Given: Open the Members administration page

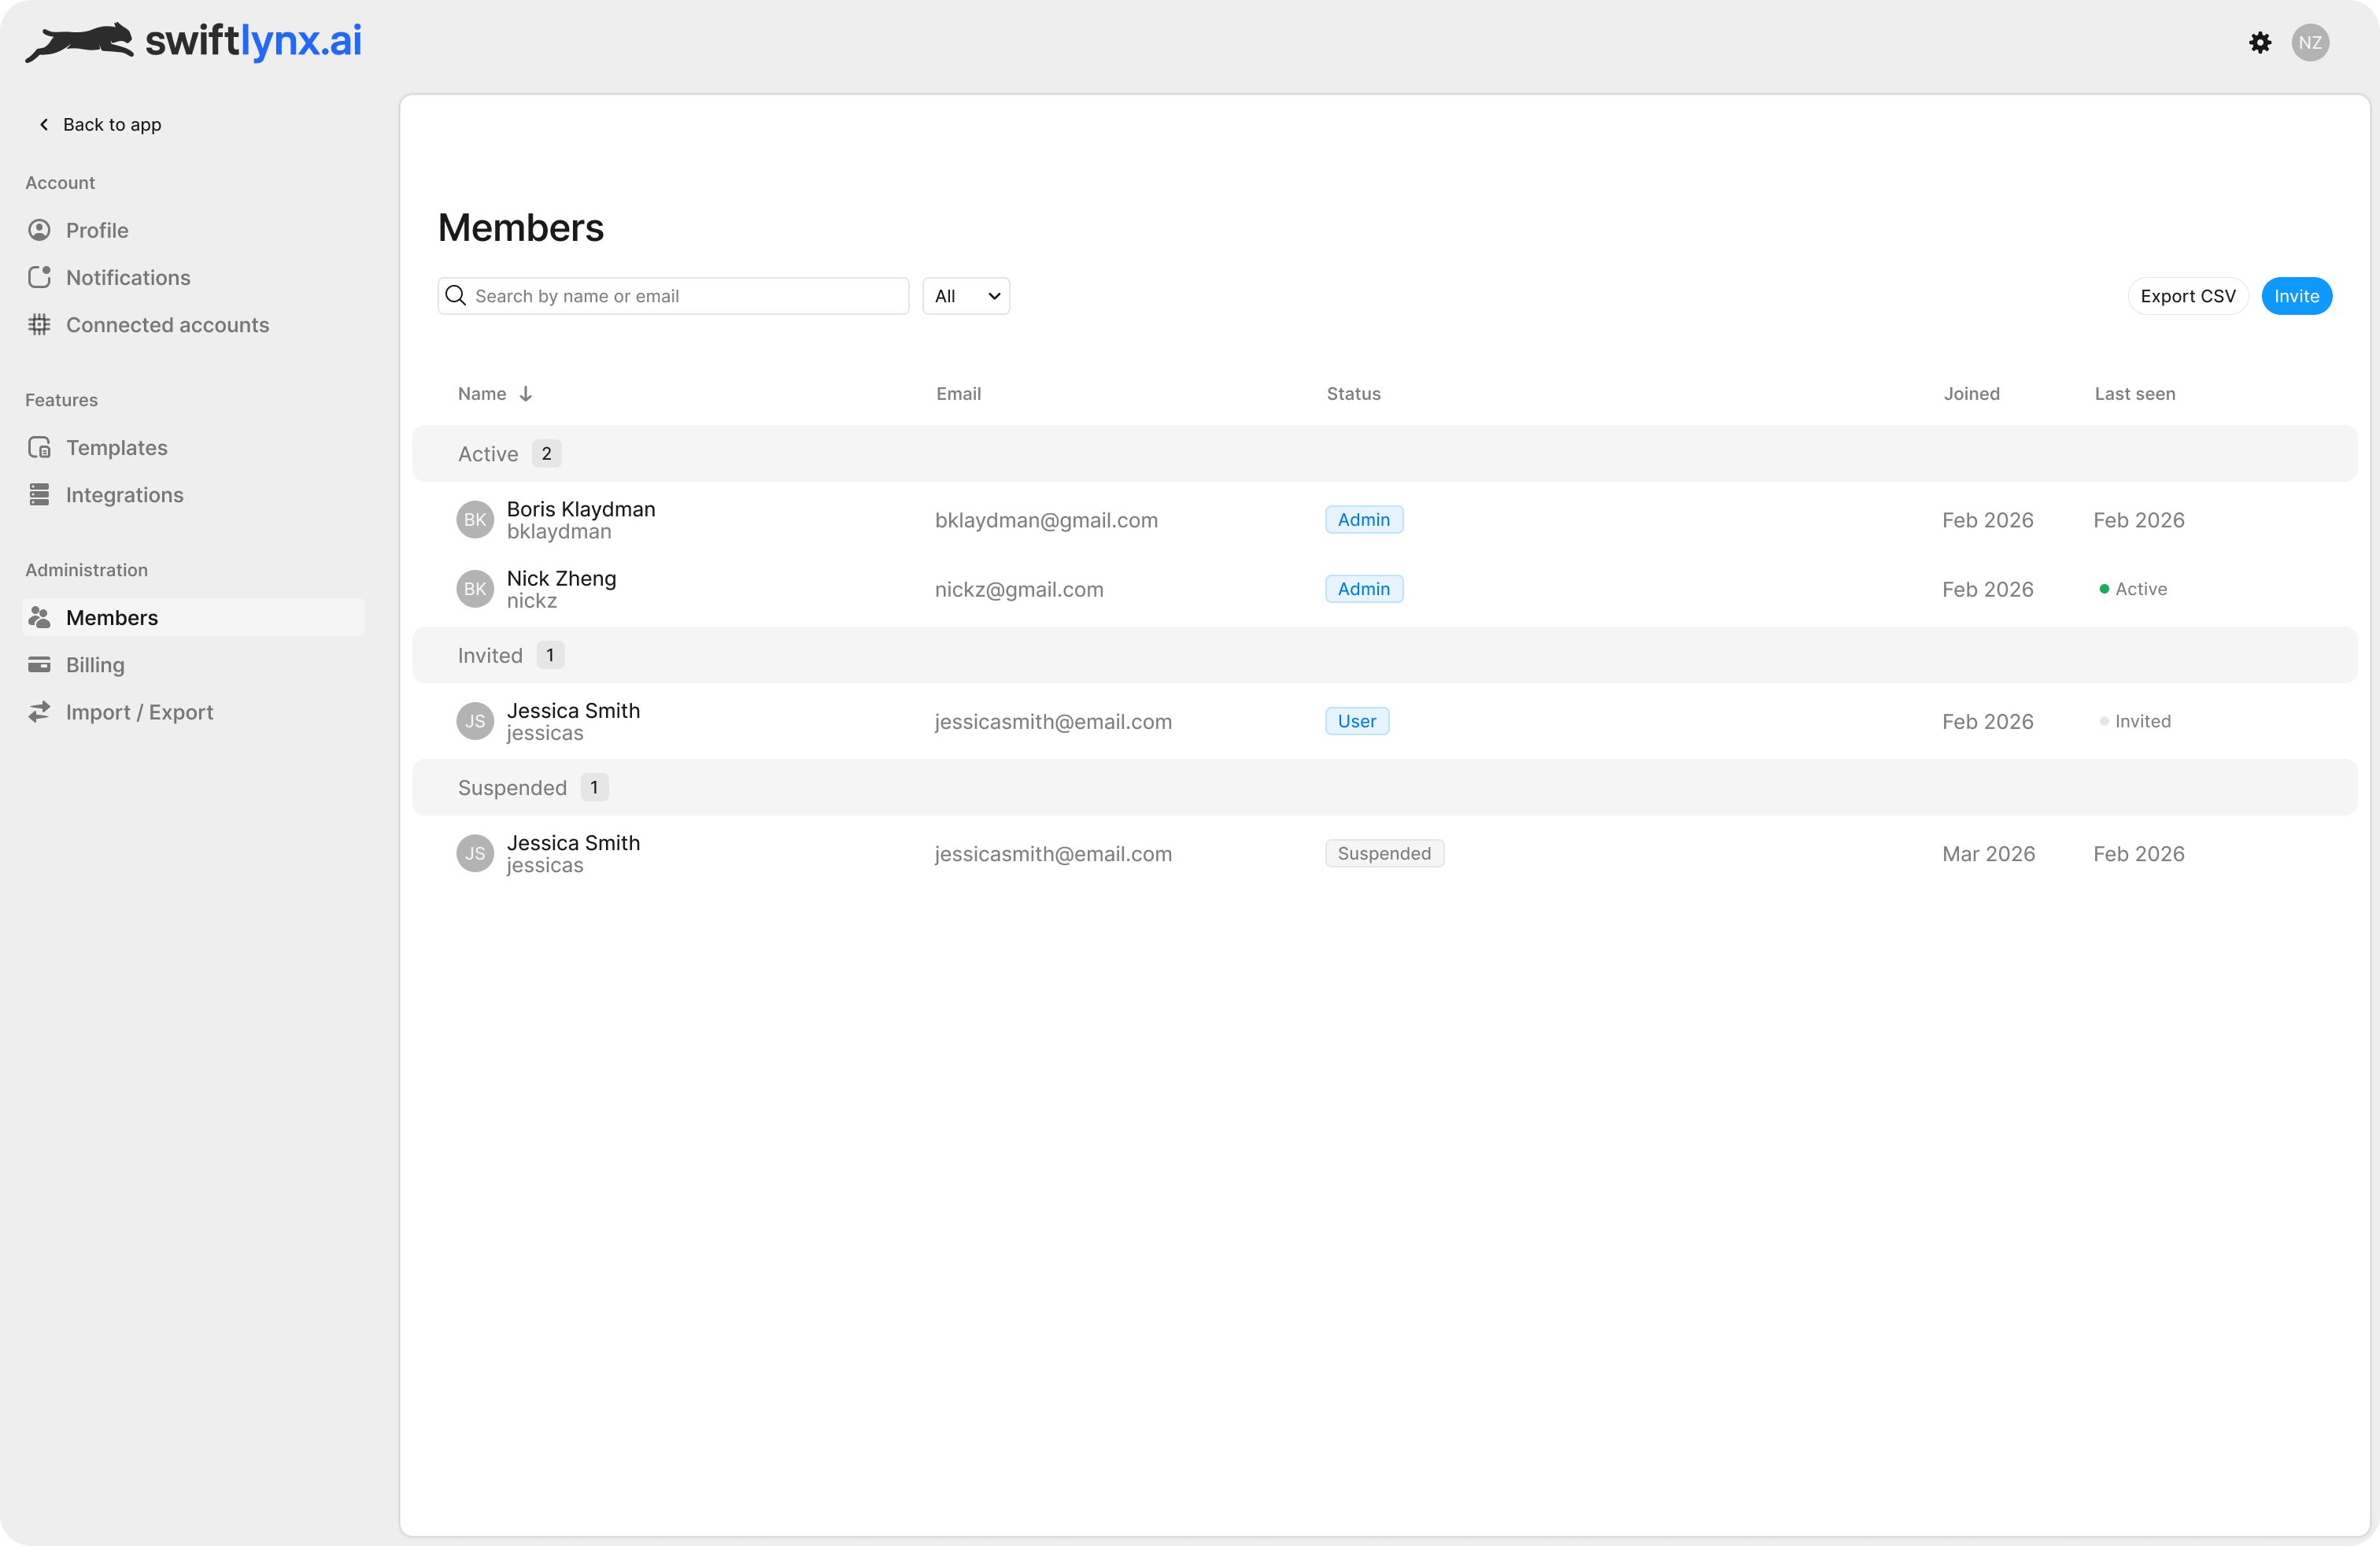Looking at the screenshot, I should click(x=112, y=617).
